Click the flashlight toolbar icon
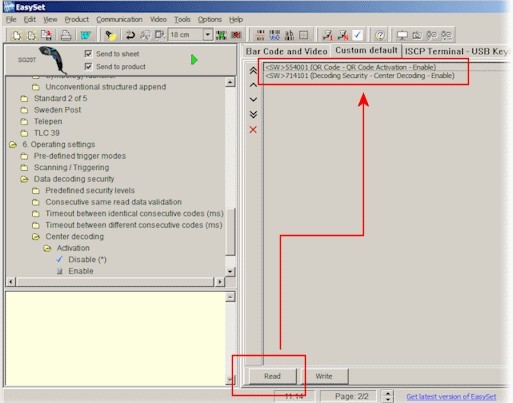 110,35
